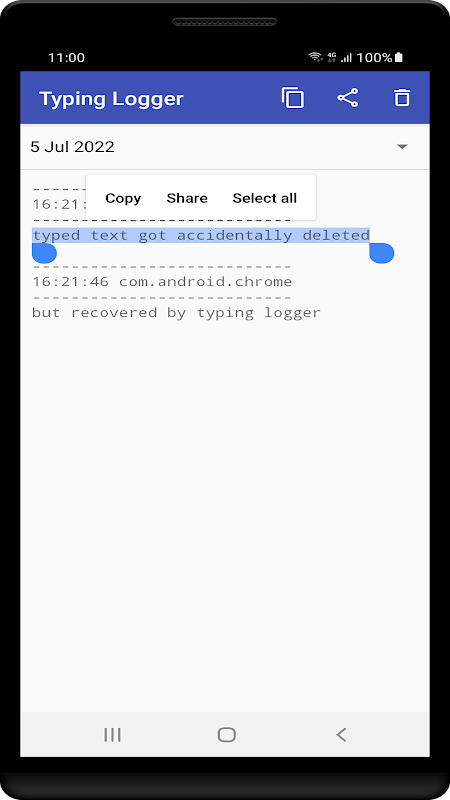Choose Copy in the selection popup
The width and height of the screenshot is (450, 800).
pyautogui.click(x=123, y=198)
